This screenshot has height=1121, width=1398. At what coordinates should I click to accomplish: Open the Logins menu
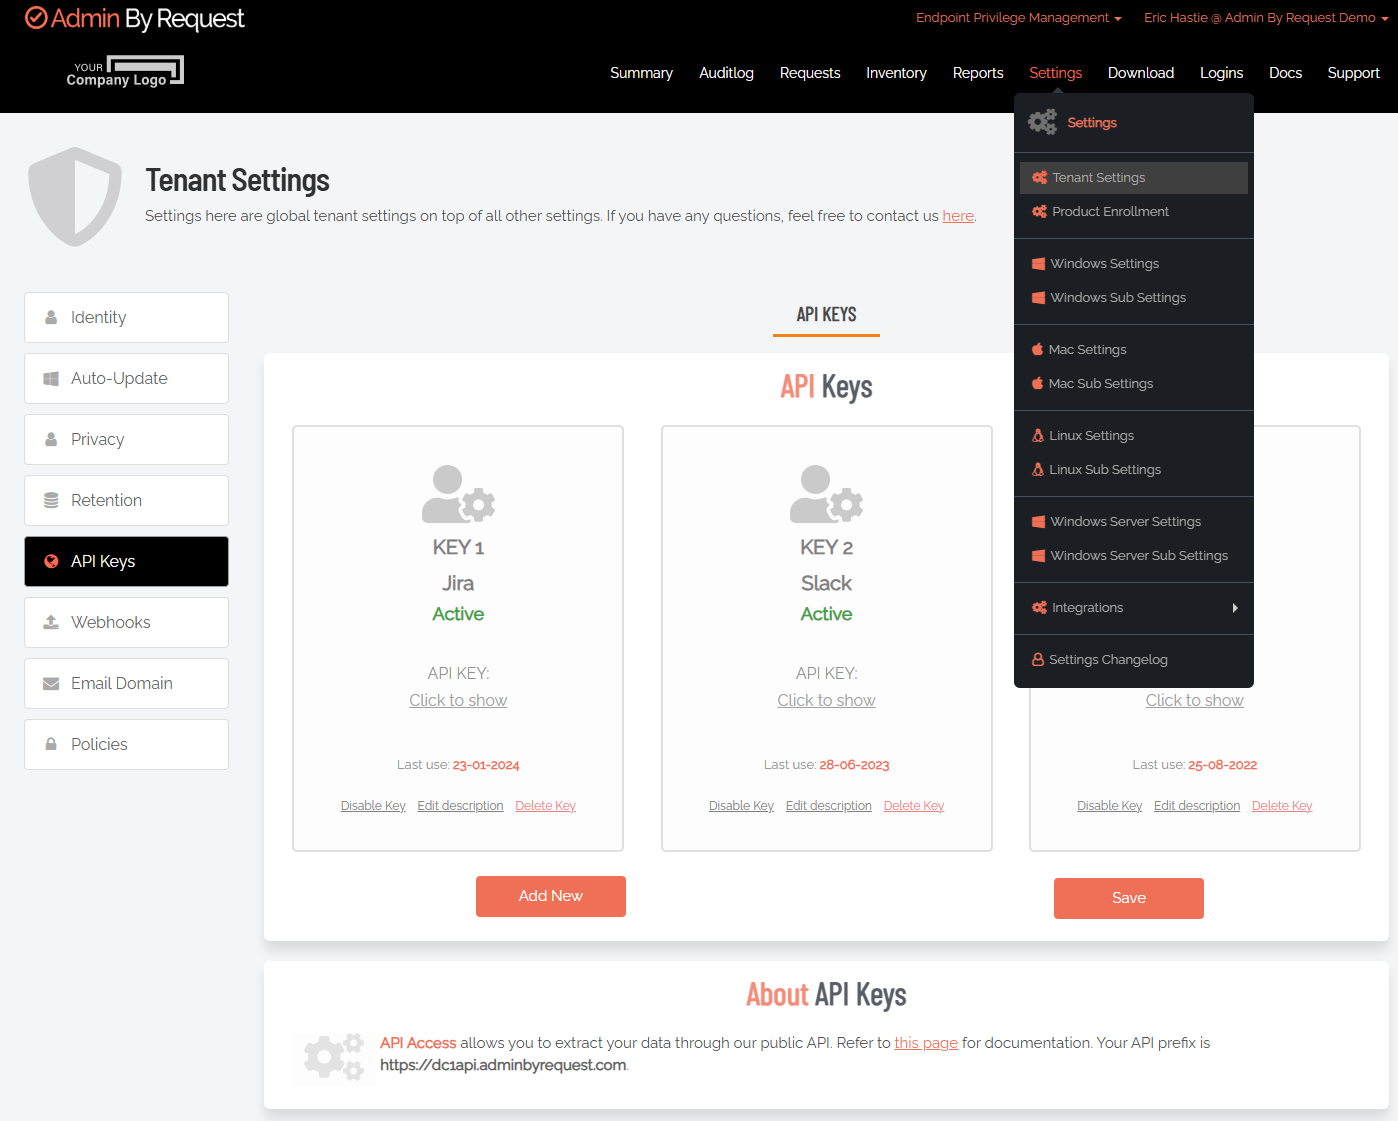tap(1221, 73)
